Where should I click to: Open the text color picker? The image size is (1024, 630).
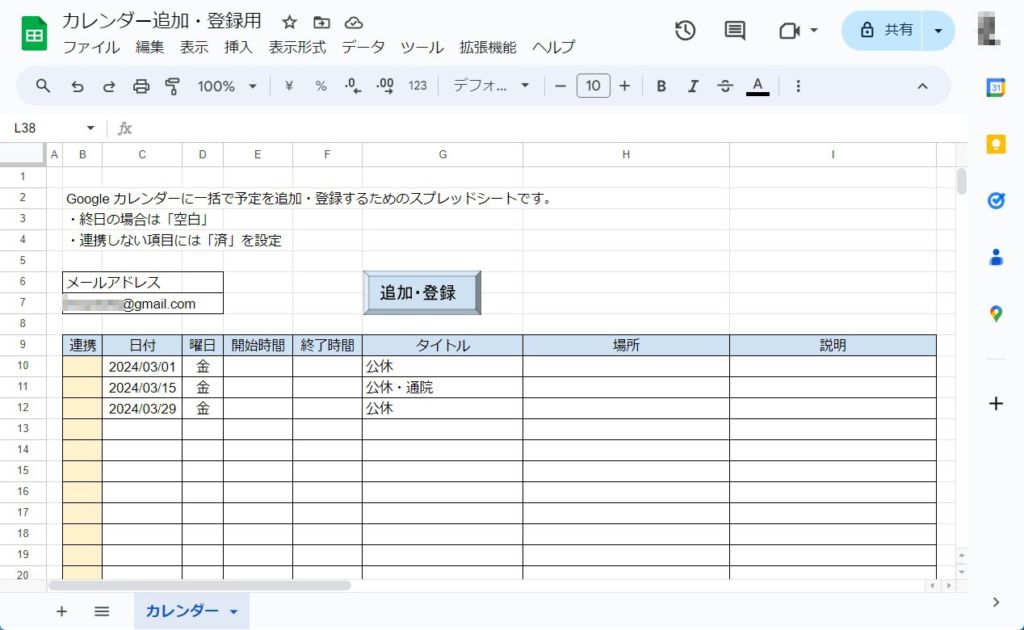click(758, 86)
